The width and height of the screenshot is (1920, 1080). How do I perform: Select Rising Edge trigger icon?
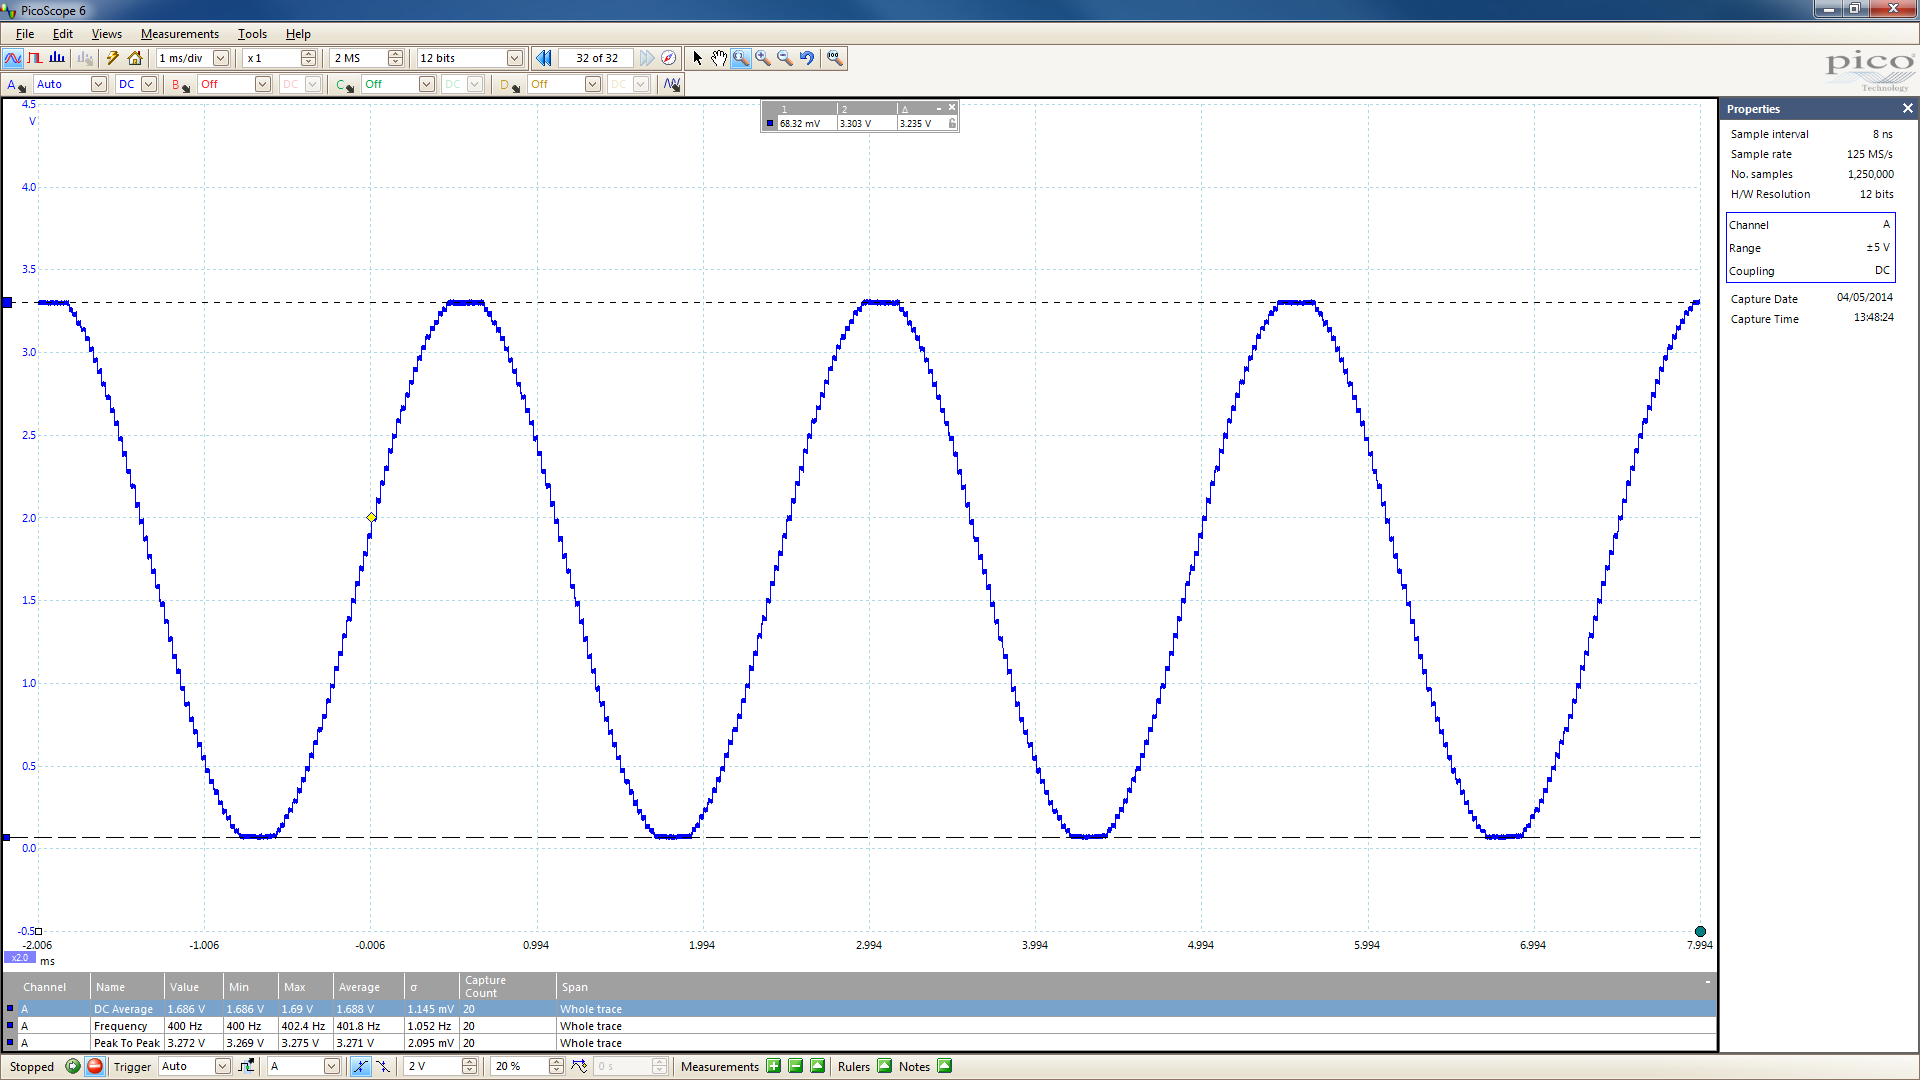click(360, 1066)
